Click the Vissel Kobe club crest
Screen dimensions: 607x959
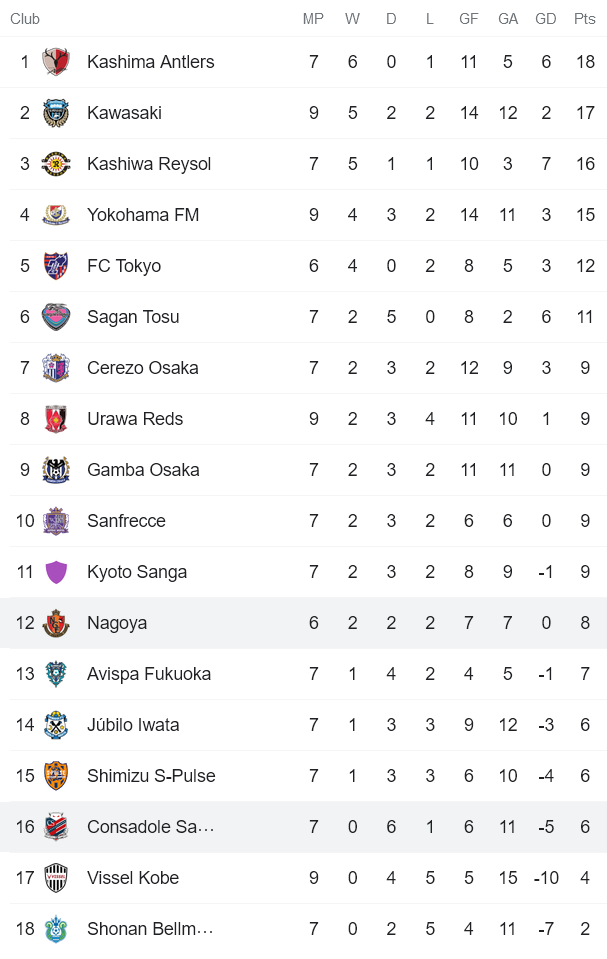tap(57, 877)
